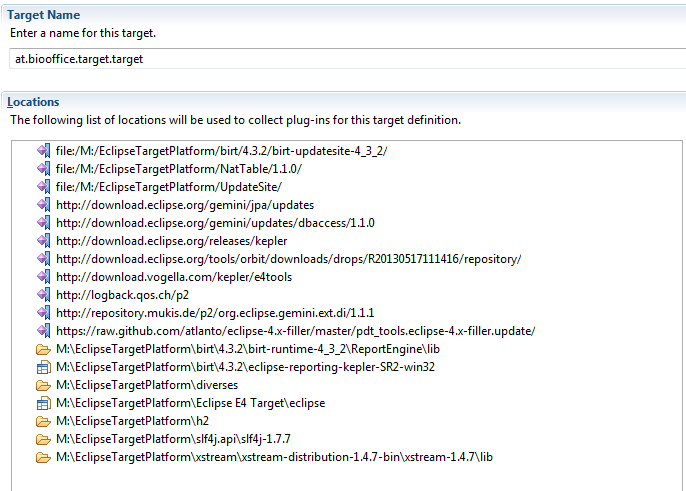Select the Eclipse E4 Target\eclipse row
The height and width of the screenshot is (491, 686).
coord(190,403)
